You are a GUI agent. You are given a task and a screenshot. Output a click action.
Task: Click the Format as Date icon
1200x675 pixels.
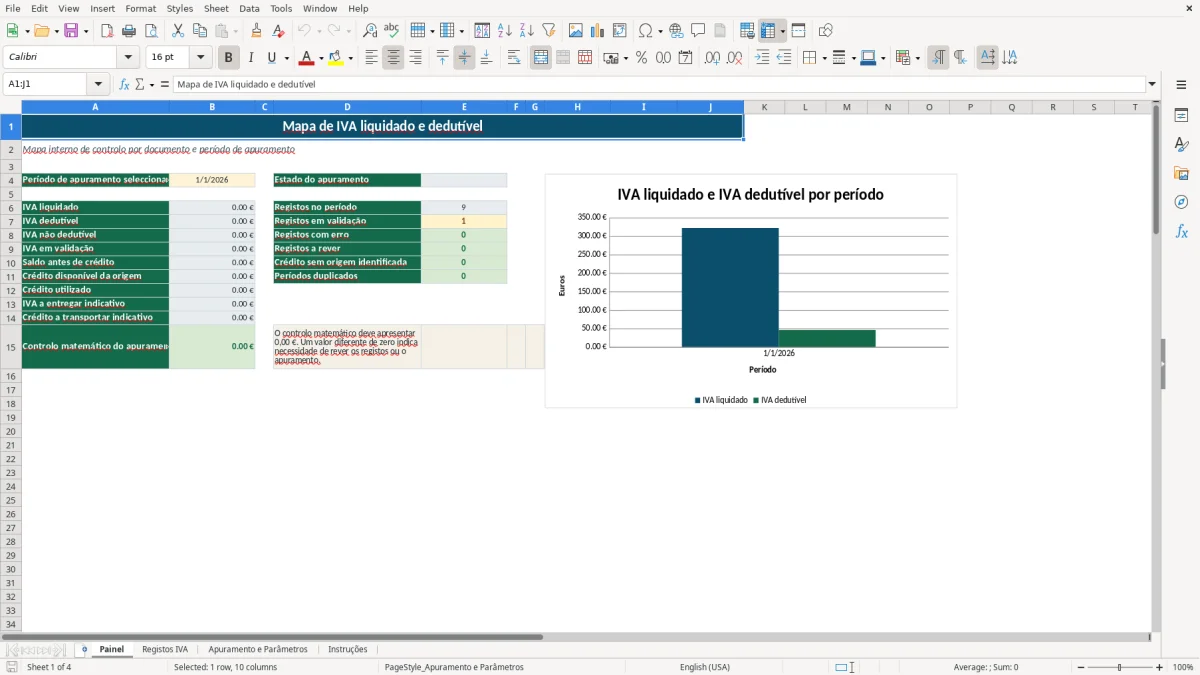685,58
